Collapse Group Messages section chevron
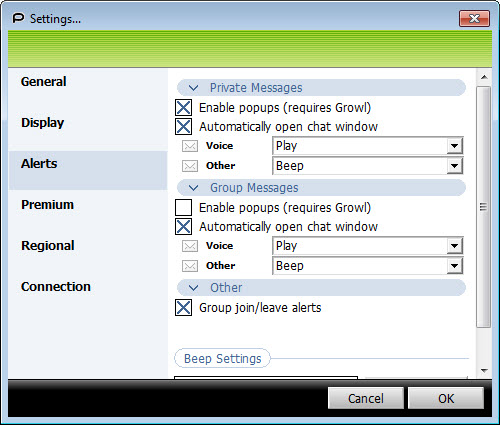 coord(193,188)
